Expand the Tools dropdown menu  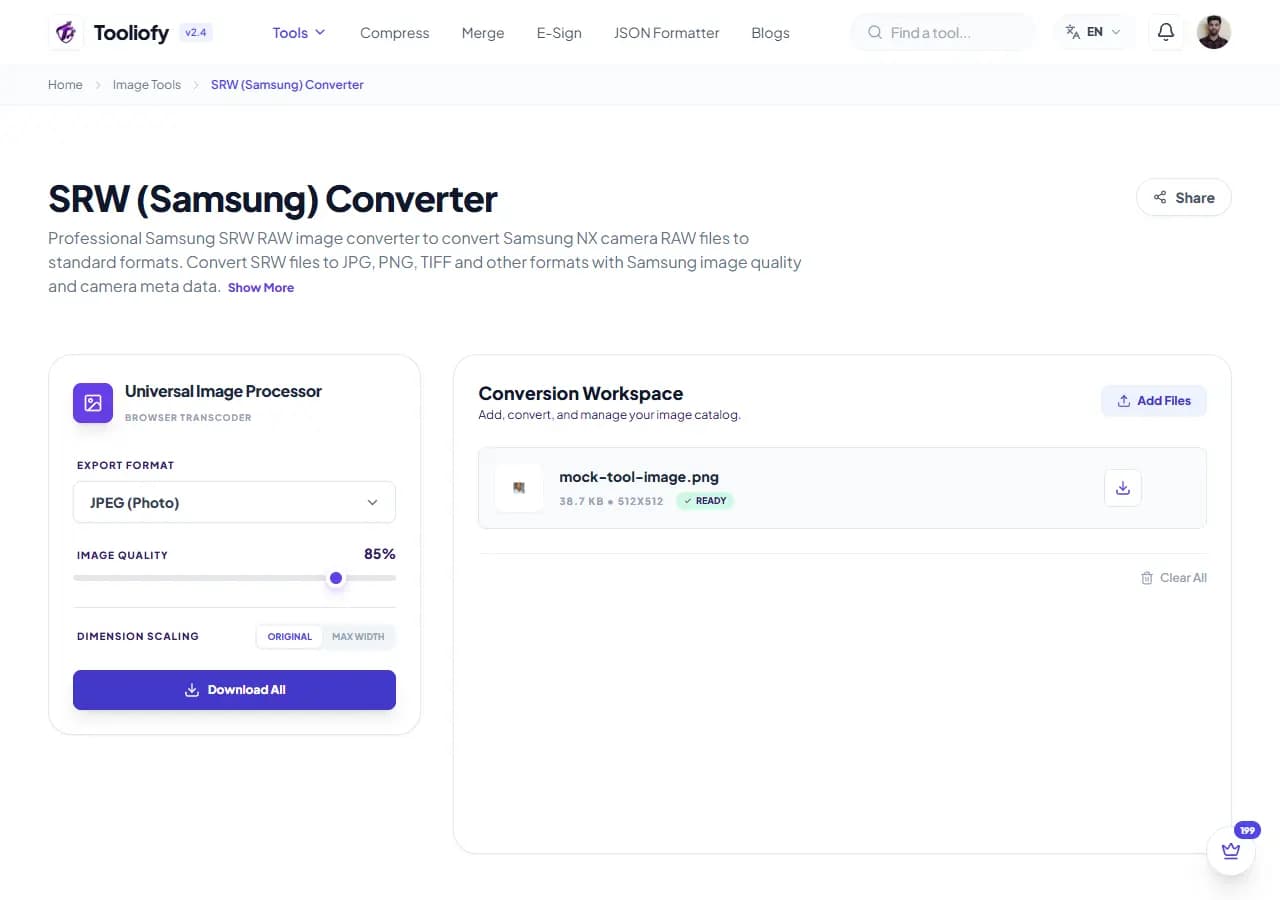(299, 33)
